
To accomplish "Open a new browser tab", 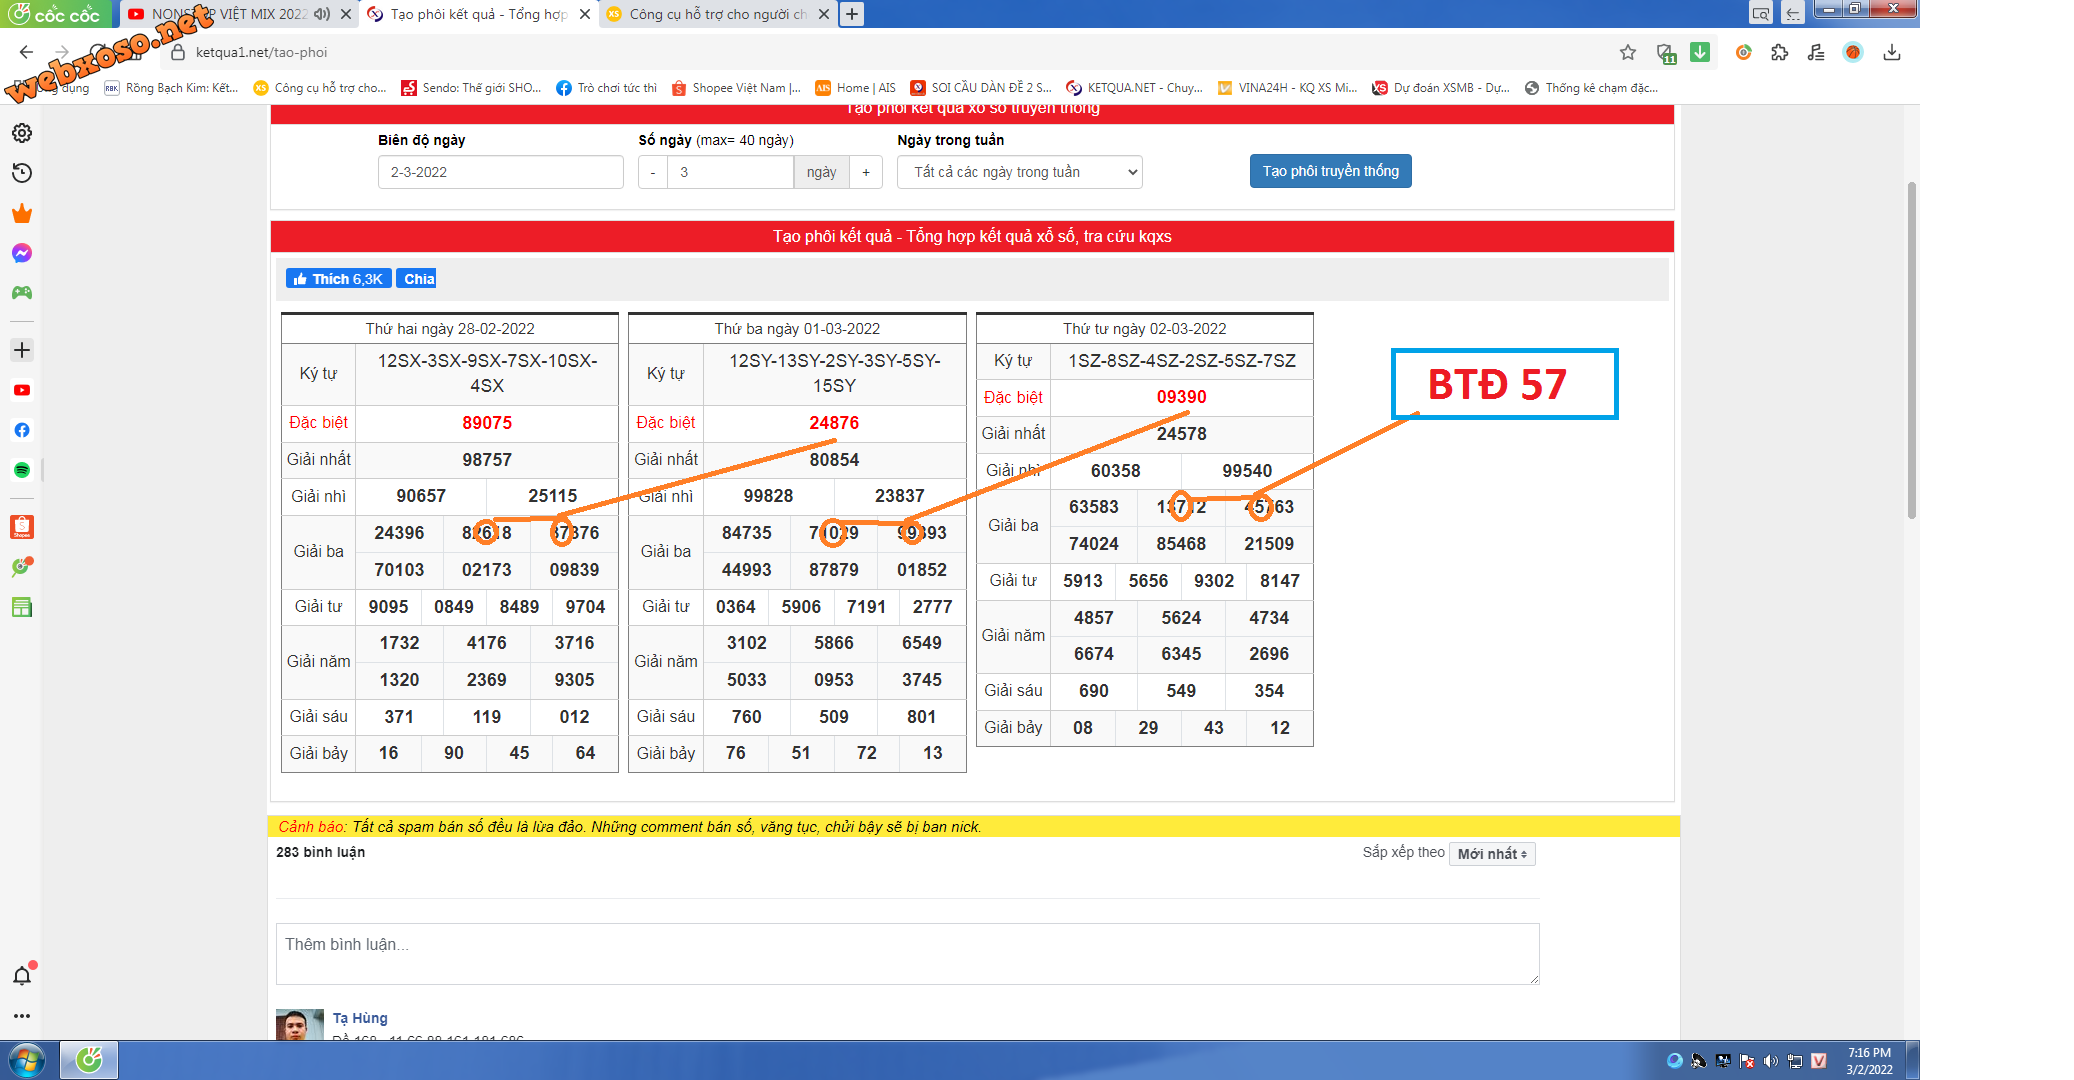I will (x=851, y=14).
